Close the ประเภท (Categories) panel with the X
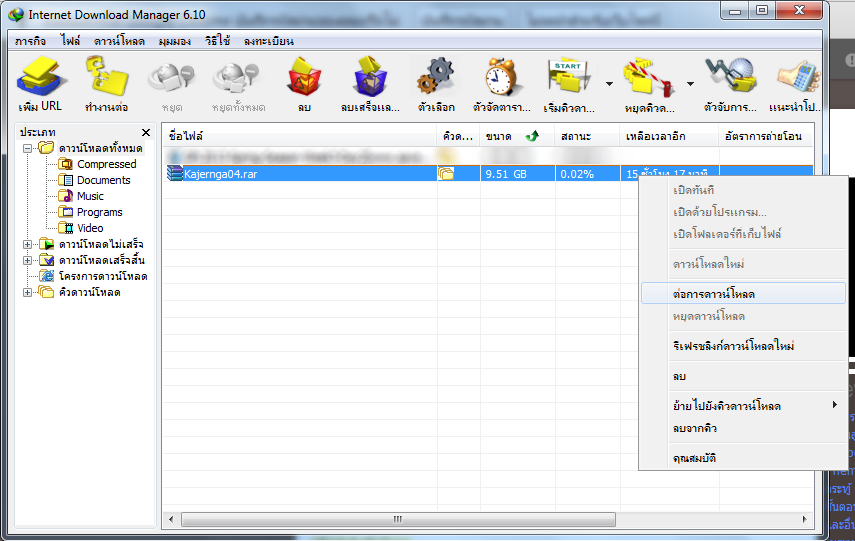 [x=146, y=133]
